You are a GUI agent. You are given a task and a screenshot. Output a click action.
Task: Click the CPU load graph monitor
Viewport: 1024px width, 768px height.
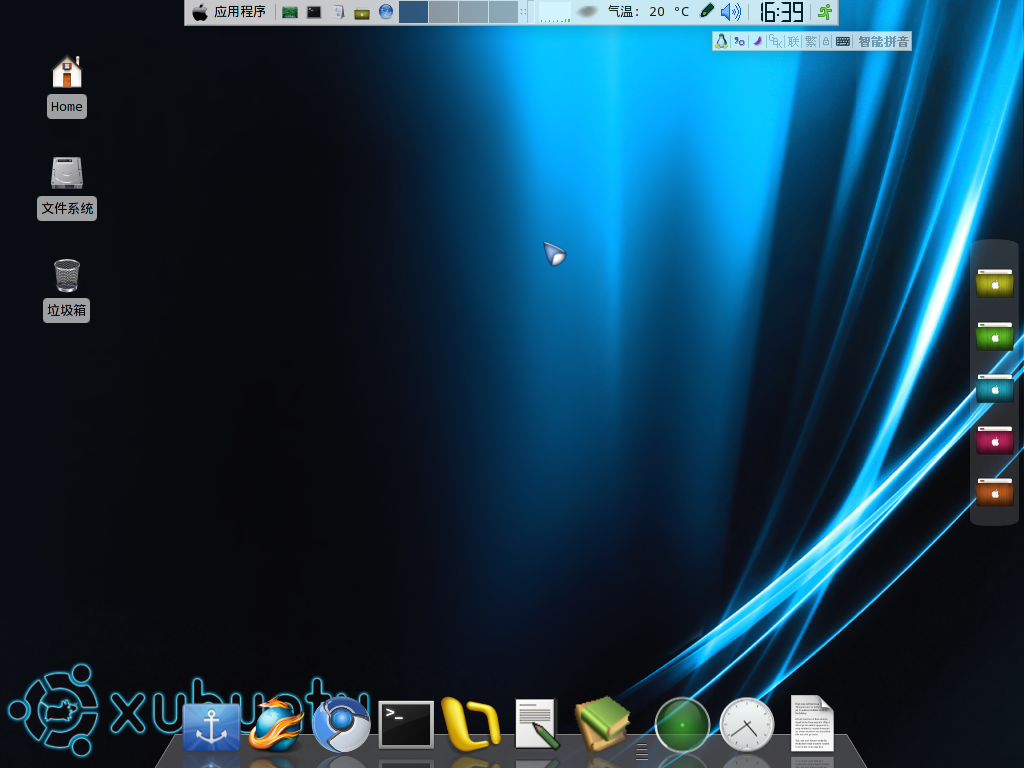[554, 12]
